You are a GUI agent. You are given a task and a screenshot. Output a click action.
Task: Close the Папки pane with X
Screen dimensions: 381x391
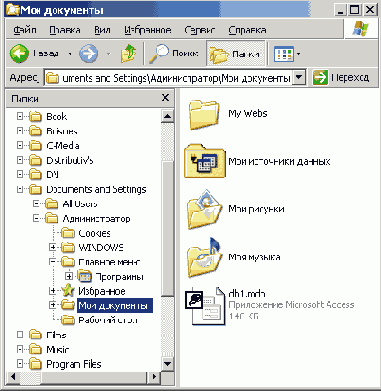tap(165, 98)
